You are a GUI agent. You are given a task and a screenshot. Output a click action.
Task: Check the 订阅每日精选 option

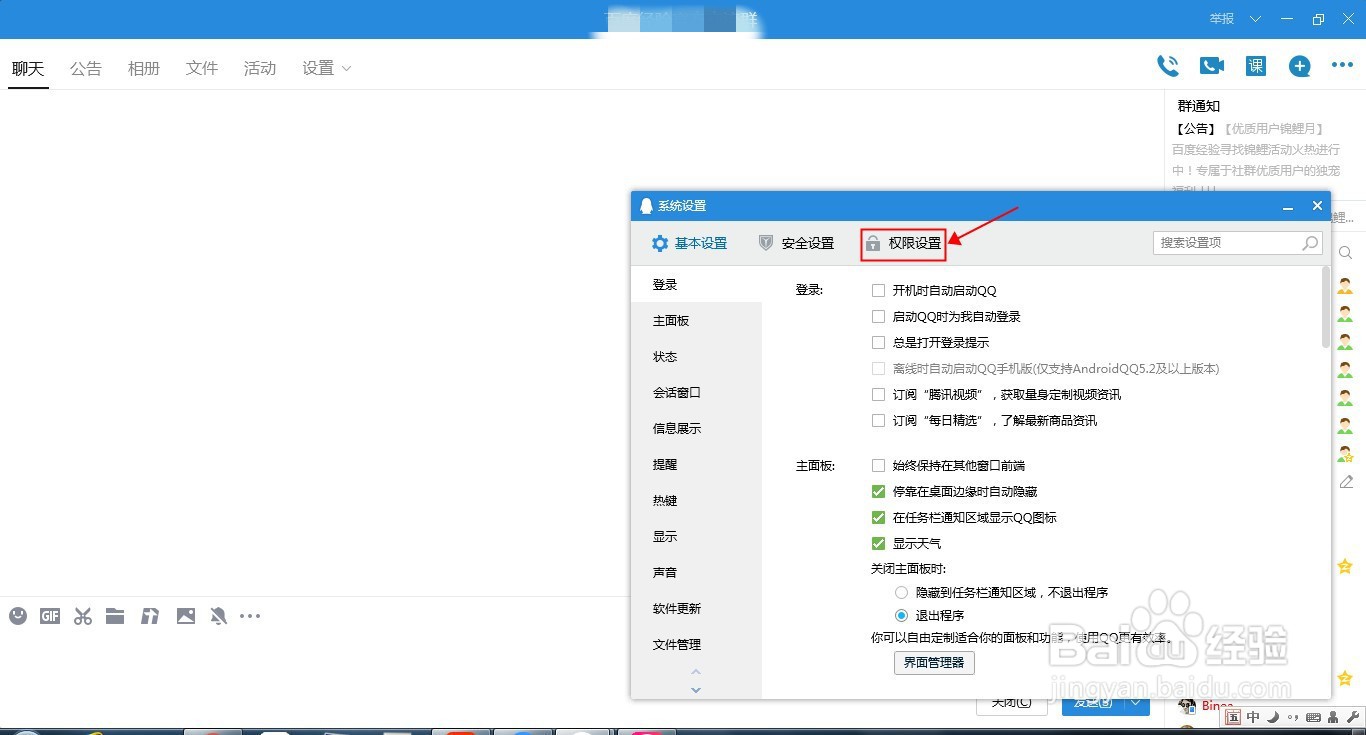click(878, 421)
